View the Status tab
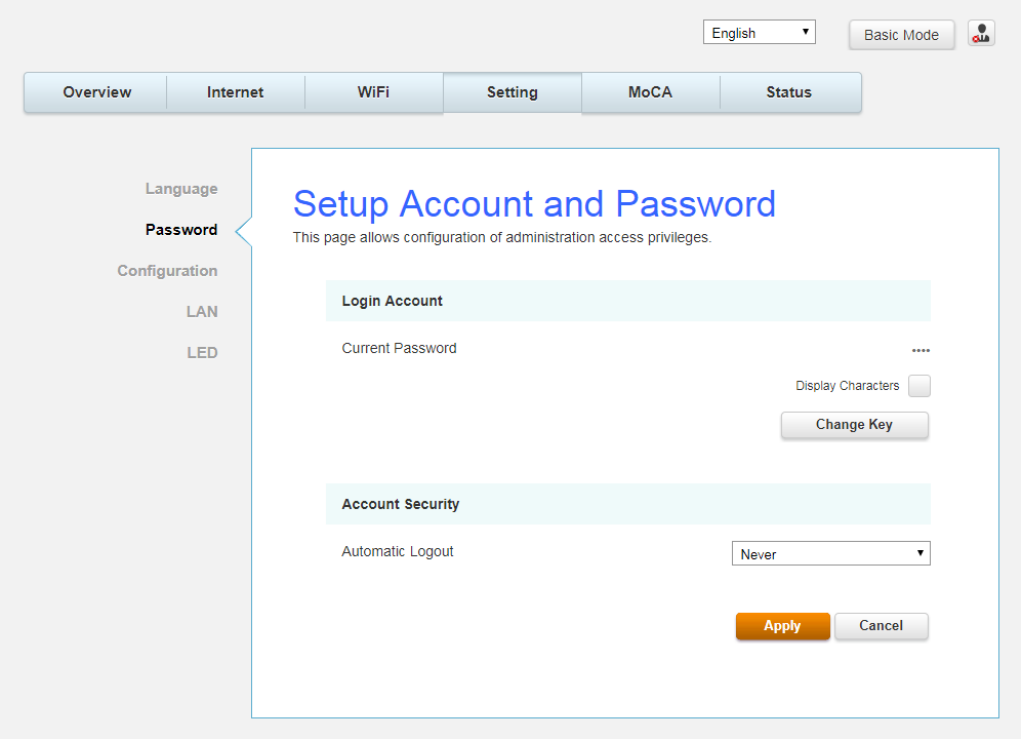The width and height of the screenshot is (1021, 739). point(789,92)
